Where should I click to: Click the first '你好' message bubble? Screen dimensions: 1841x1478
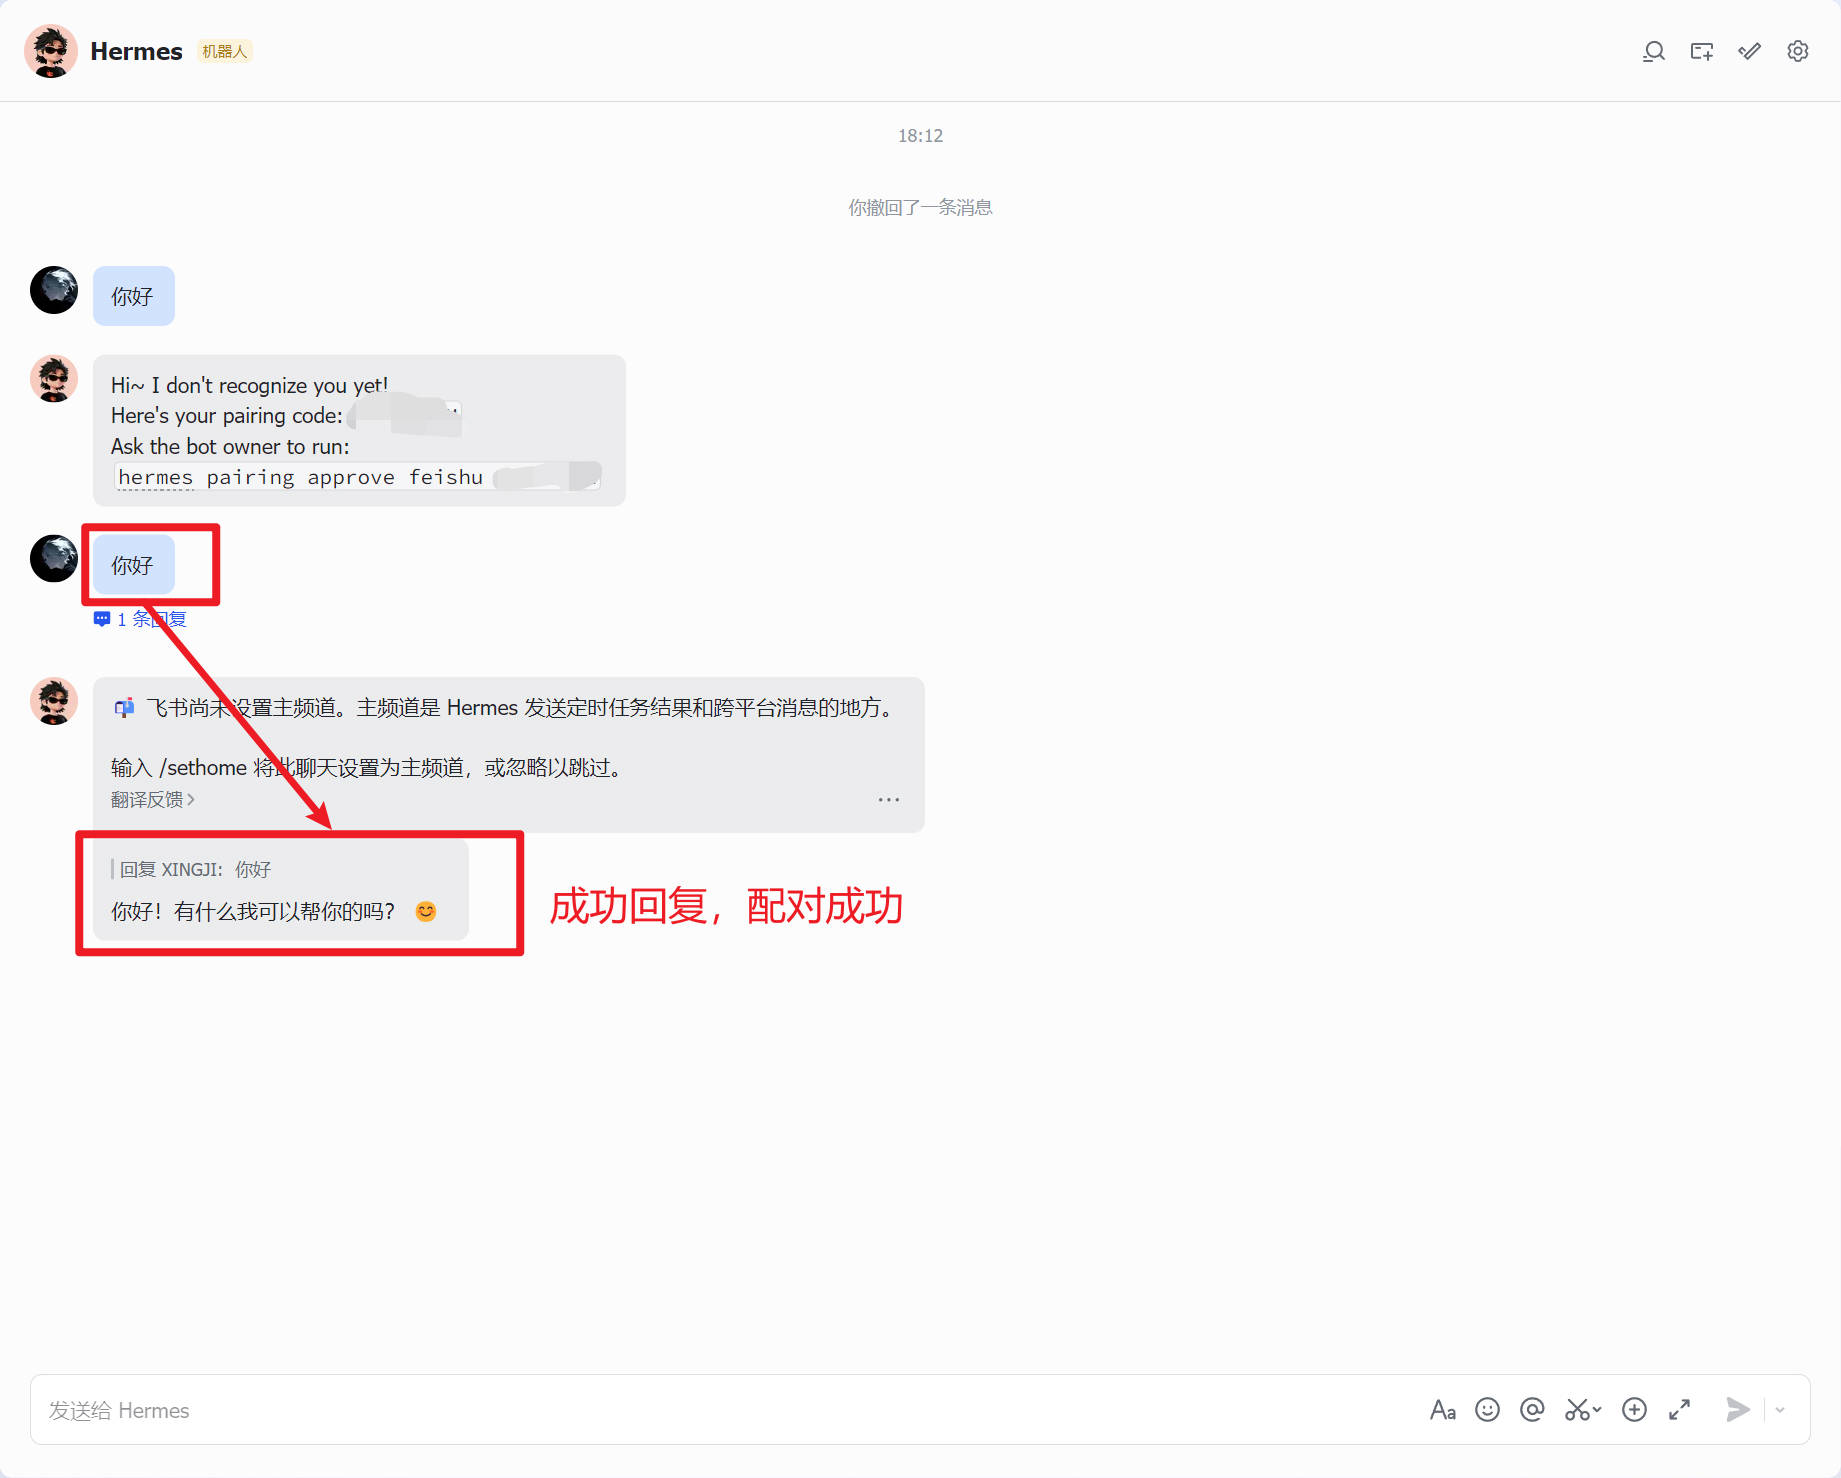pos(134,296)
